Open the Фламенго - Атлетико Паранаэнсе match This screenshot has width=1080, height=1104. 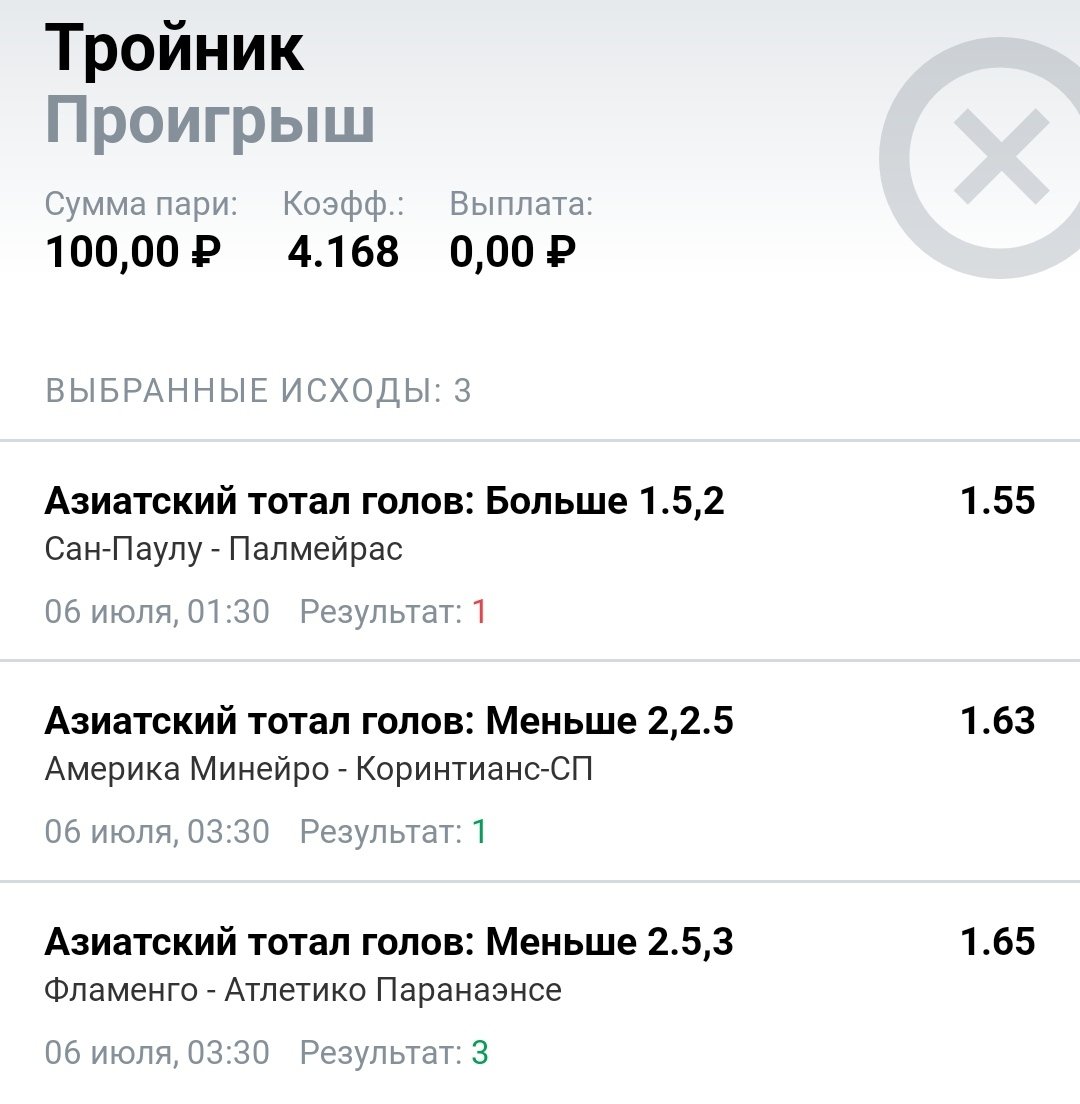[x=303, y=990]
